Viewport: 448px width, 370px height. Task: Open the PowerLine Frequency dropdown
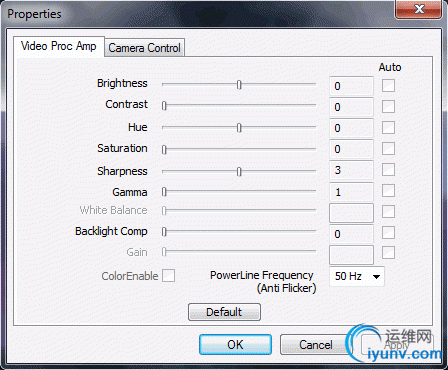click(x=357, y=276)
